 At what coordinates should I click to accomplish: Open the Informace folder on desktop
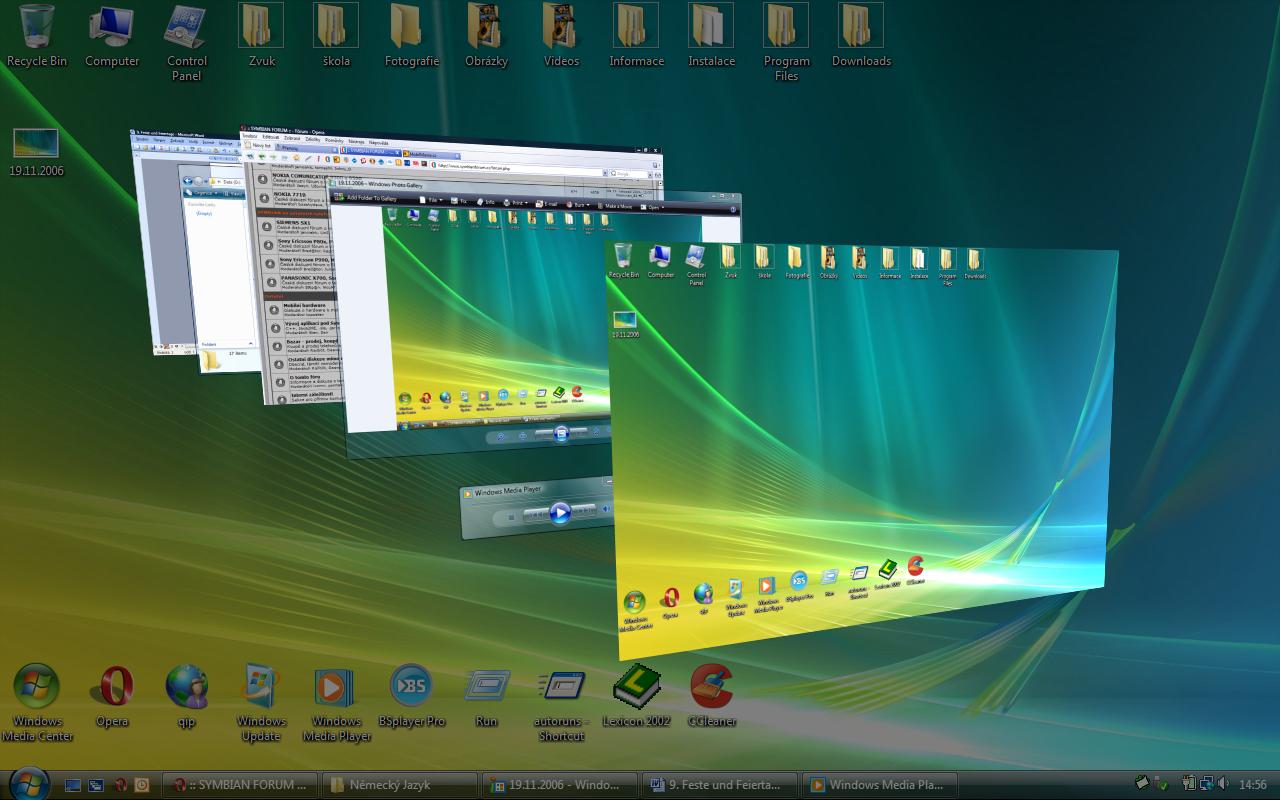pos(636,36)
